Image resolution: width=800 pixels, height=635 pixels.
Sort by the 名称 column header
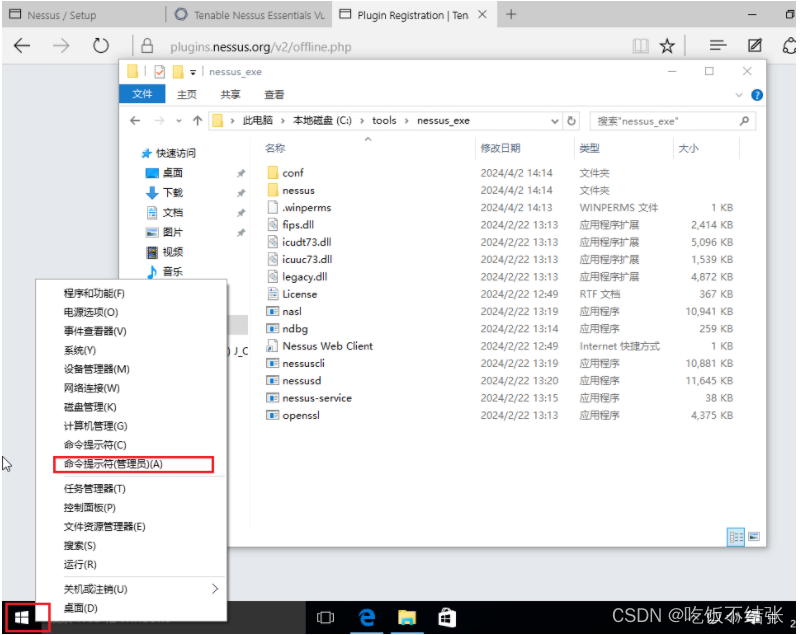pos(275,148)
